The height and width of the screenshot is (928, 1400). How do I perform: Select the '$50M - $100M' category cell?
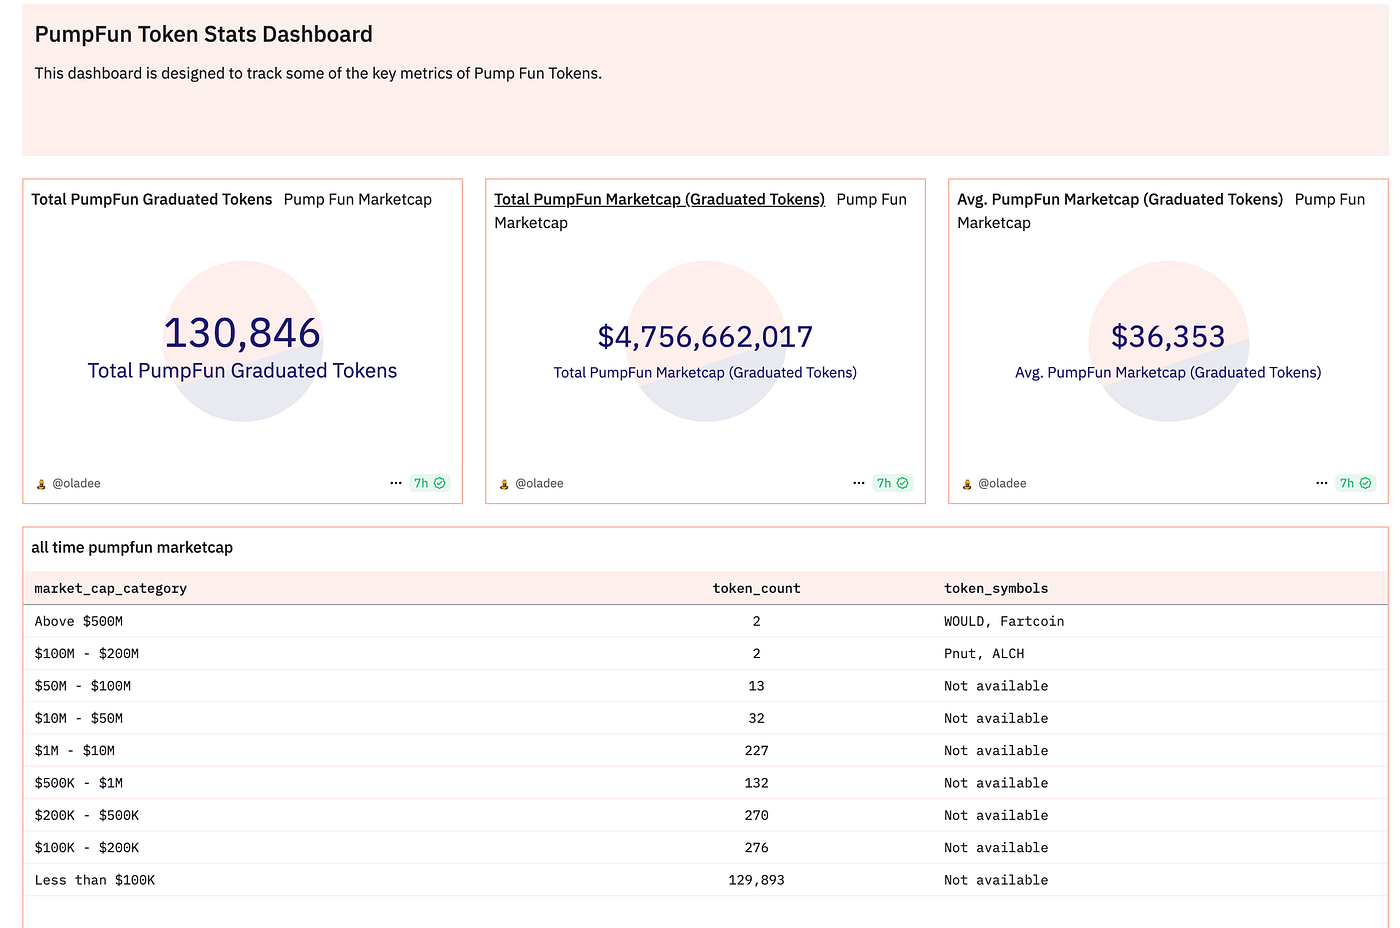pyautogui.click(x=83, y=686)
